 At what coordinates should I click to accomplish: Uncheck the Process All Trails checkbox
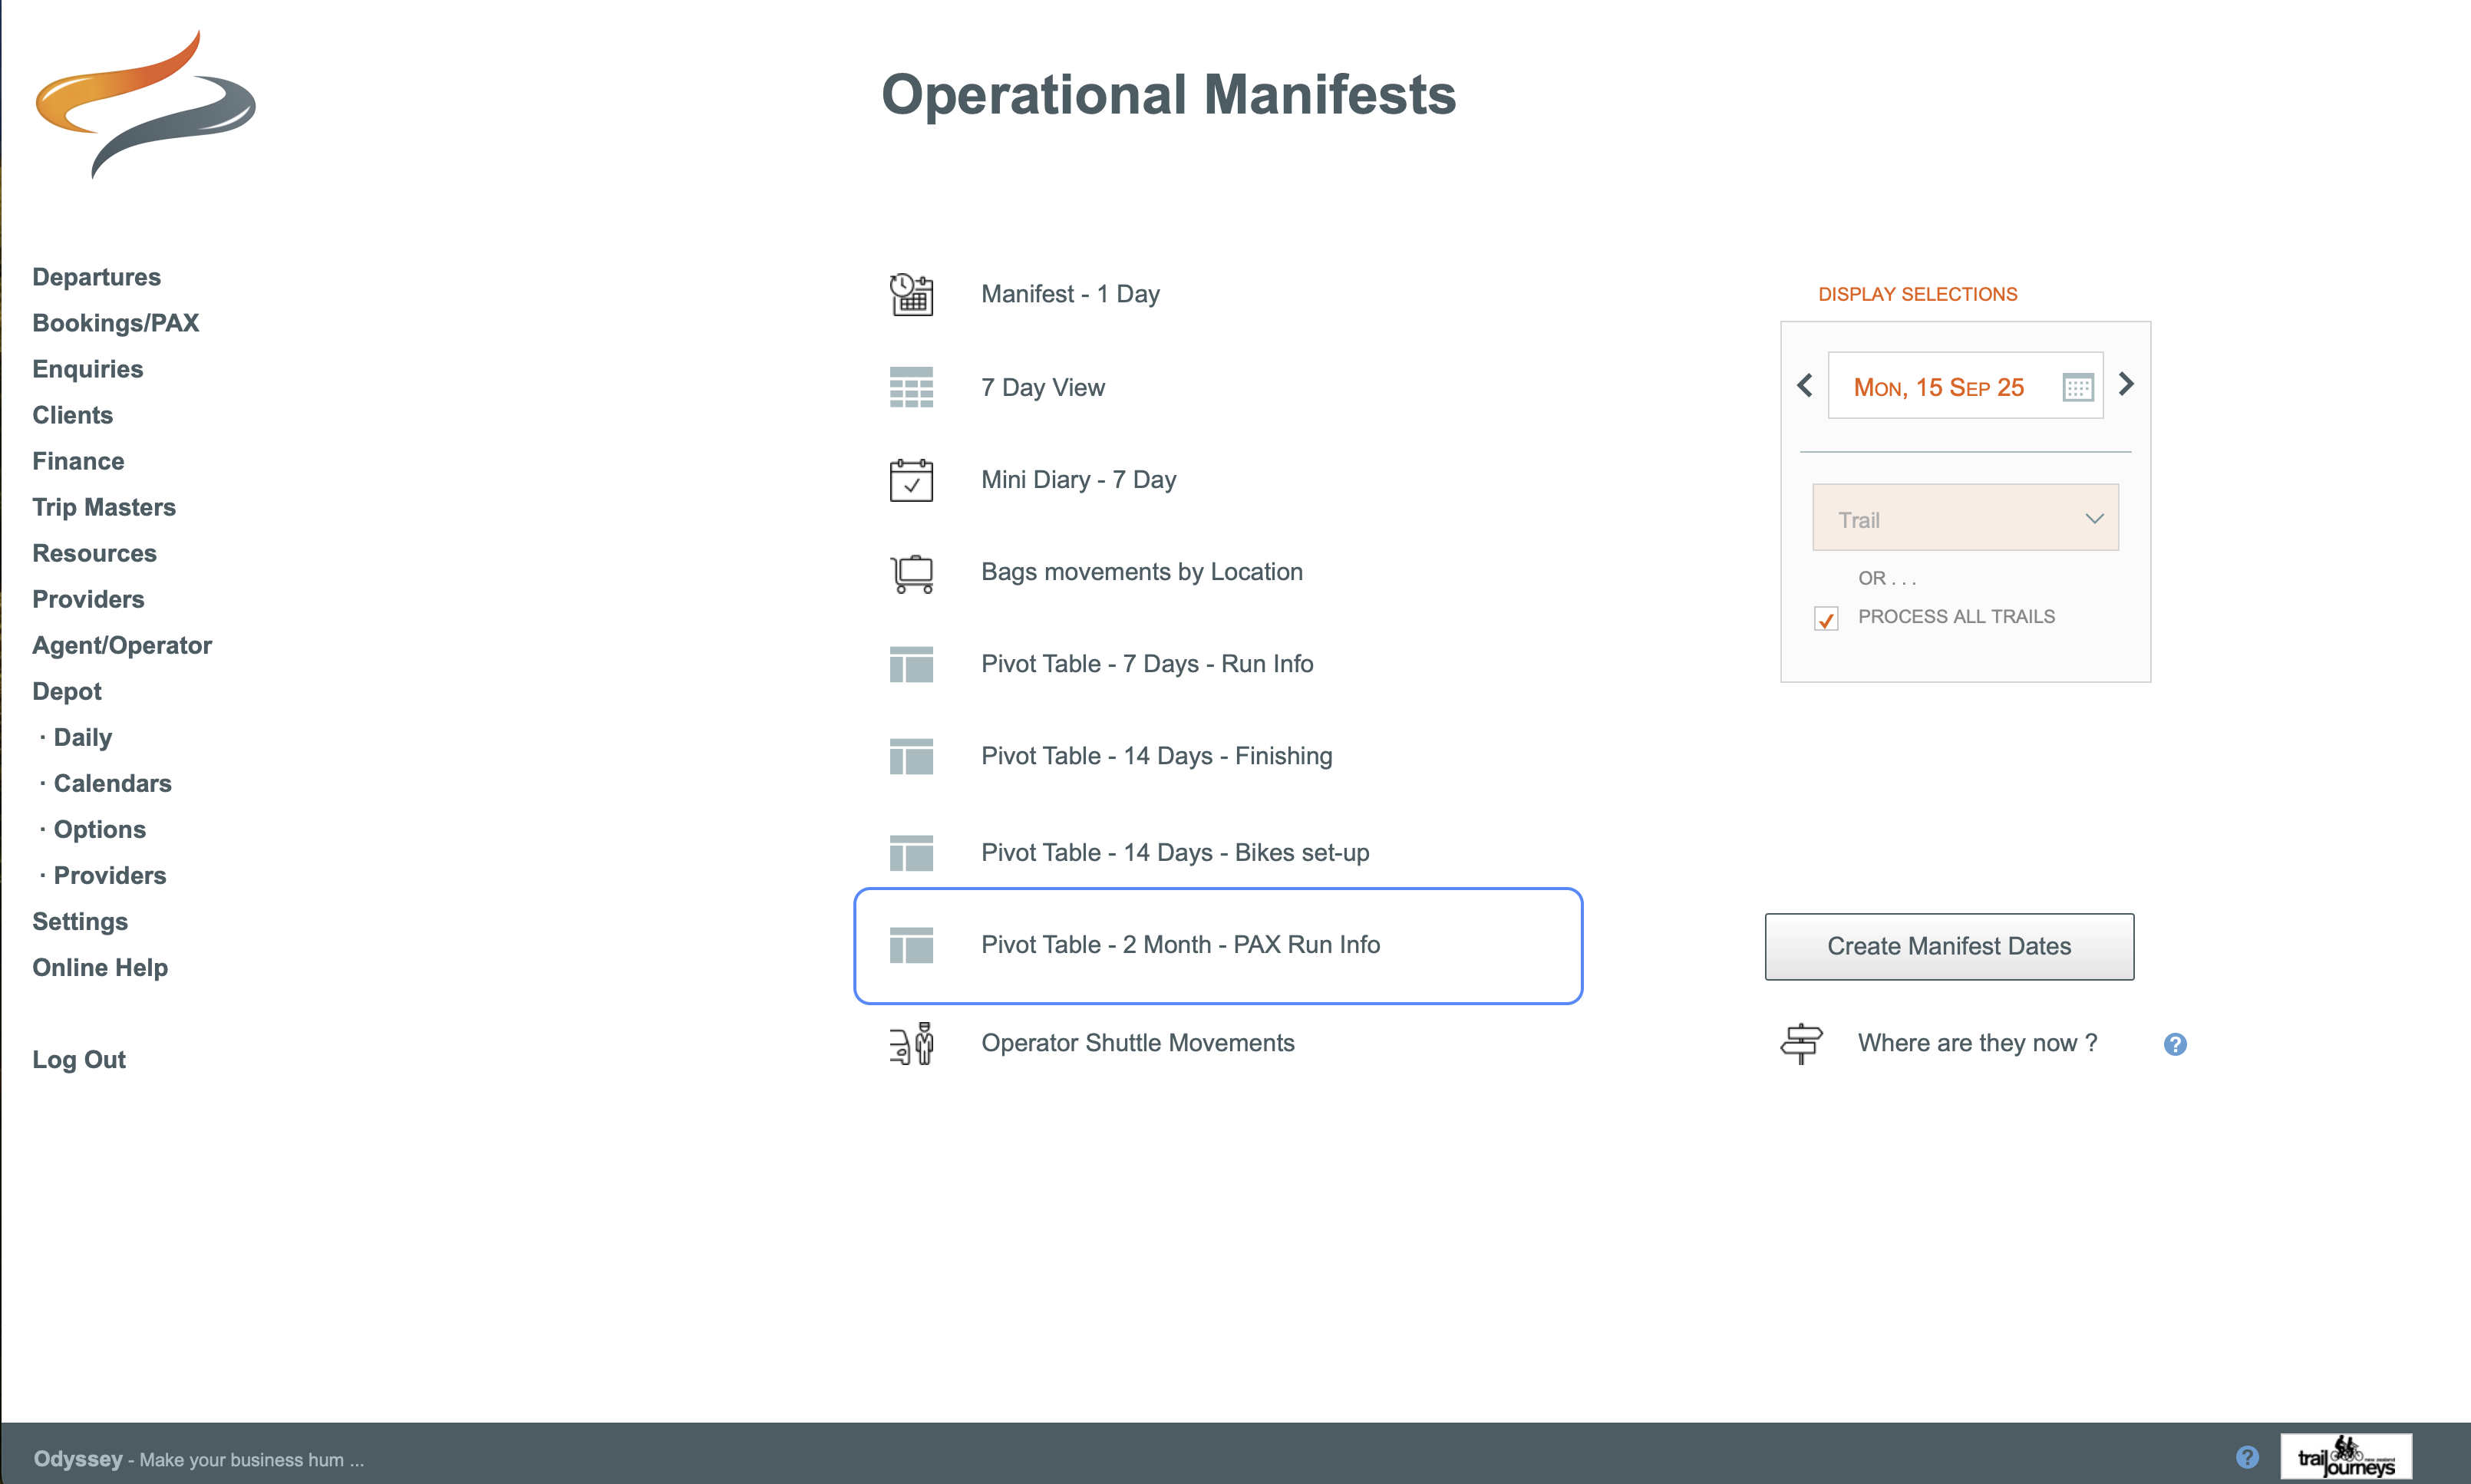[1826, 619]
